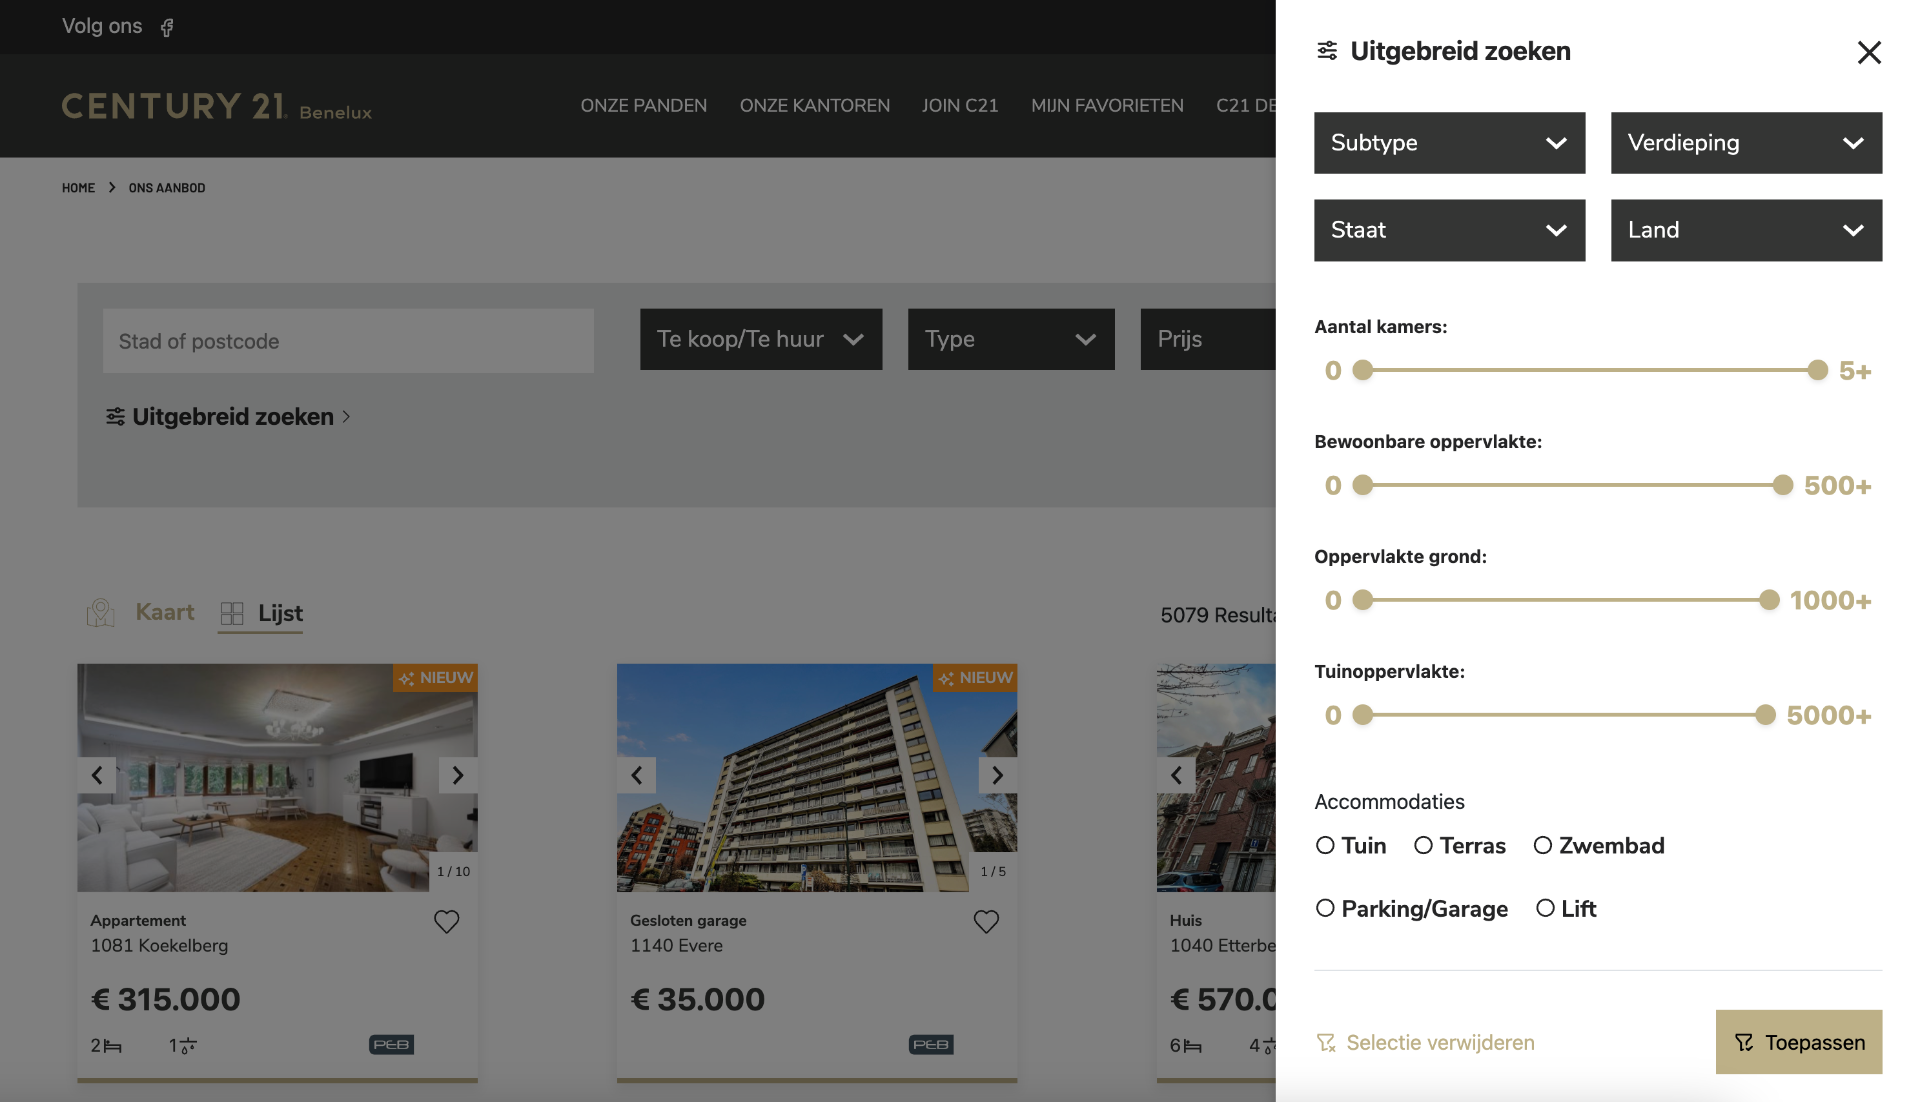Click the Aantal kamers maximum slider handle
The width and height of the screenshot is (1920, 1102).
pos(1817,370)
